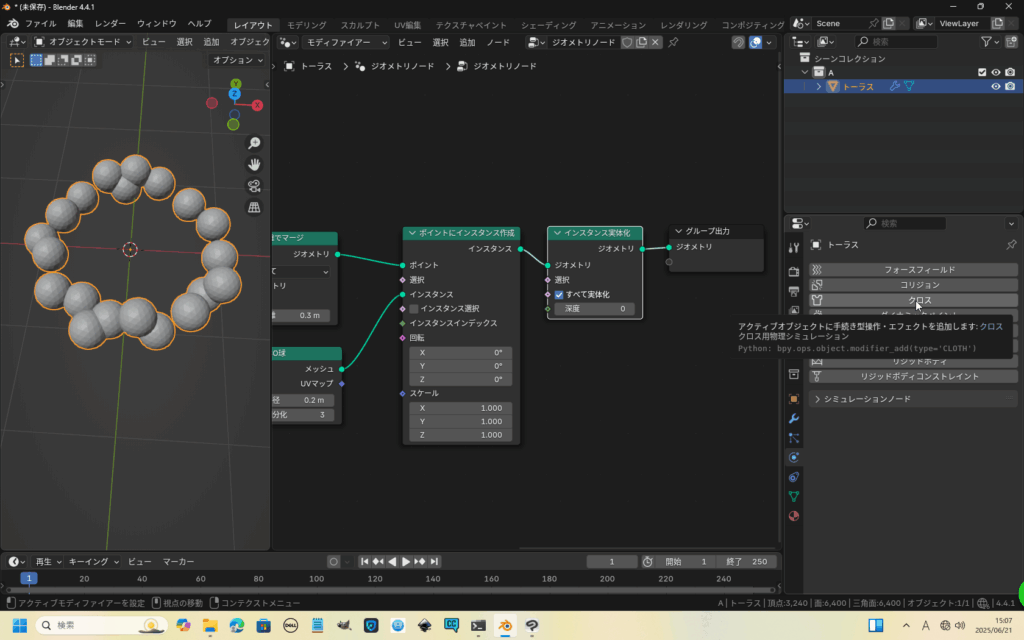Collapse the ポイントにインスタンス作成 node
Screen dimensions: 1024x640
[412, 233]
